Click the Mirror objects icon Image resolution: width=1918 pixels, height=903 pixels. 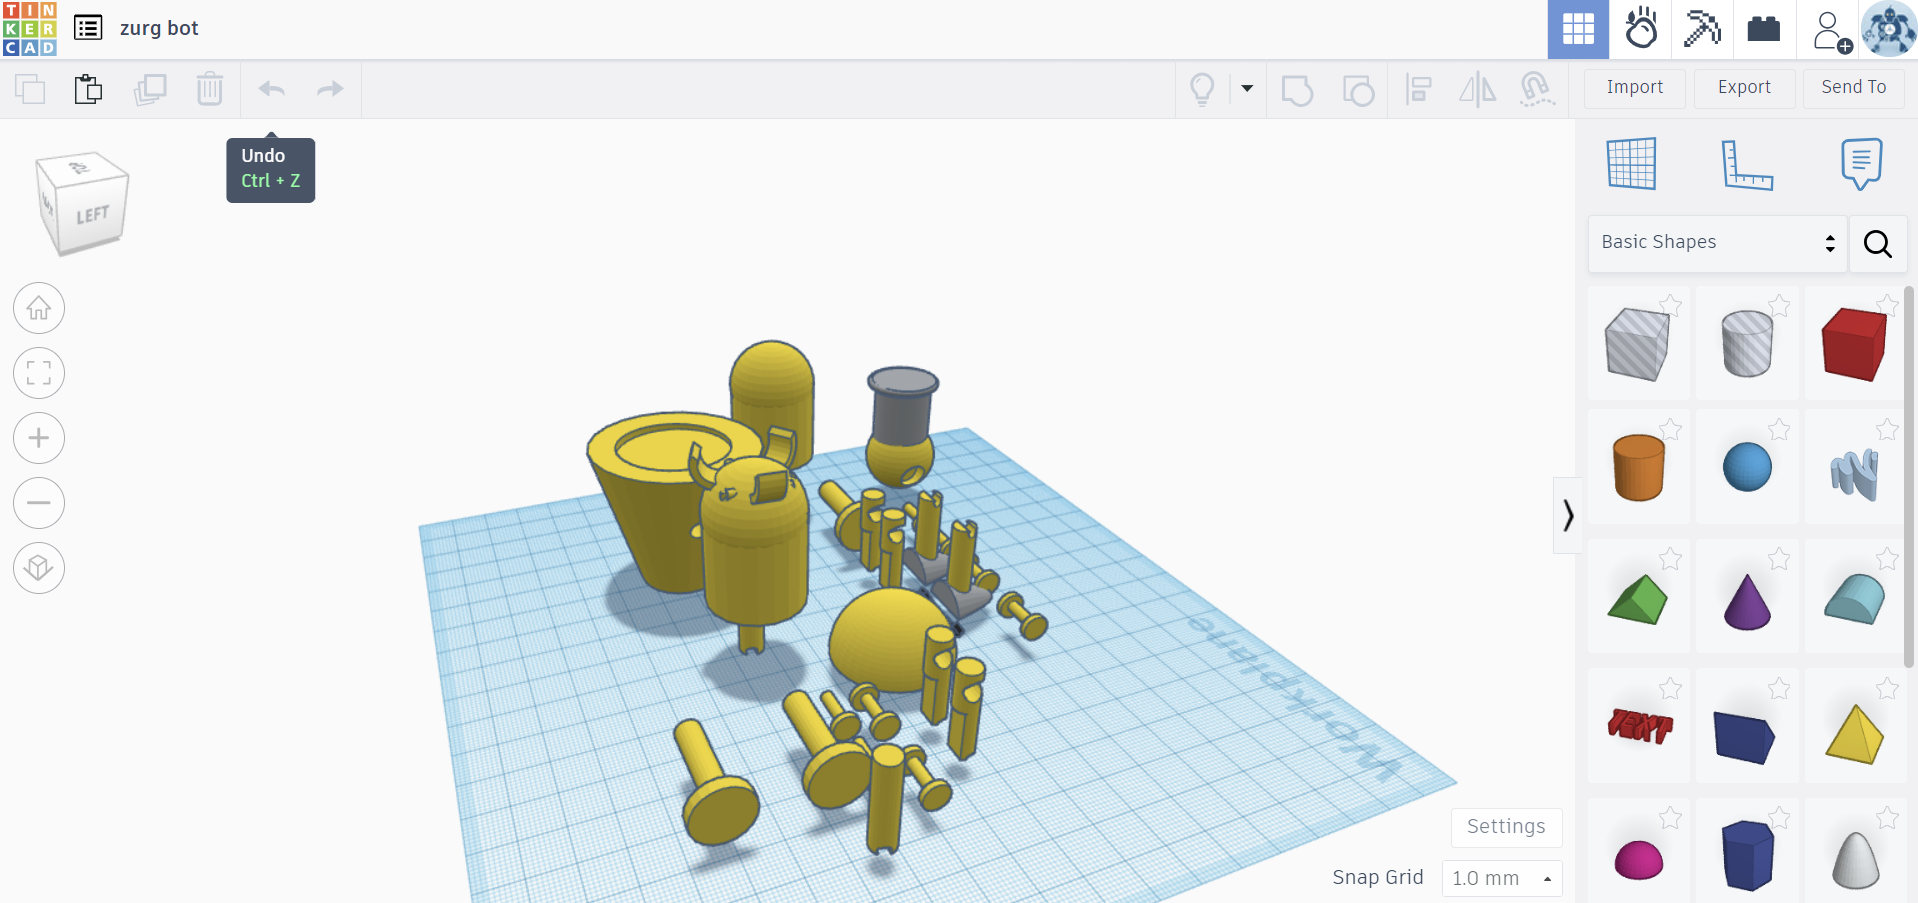[x=1477, y=89]
